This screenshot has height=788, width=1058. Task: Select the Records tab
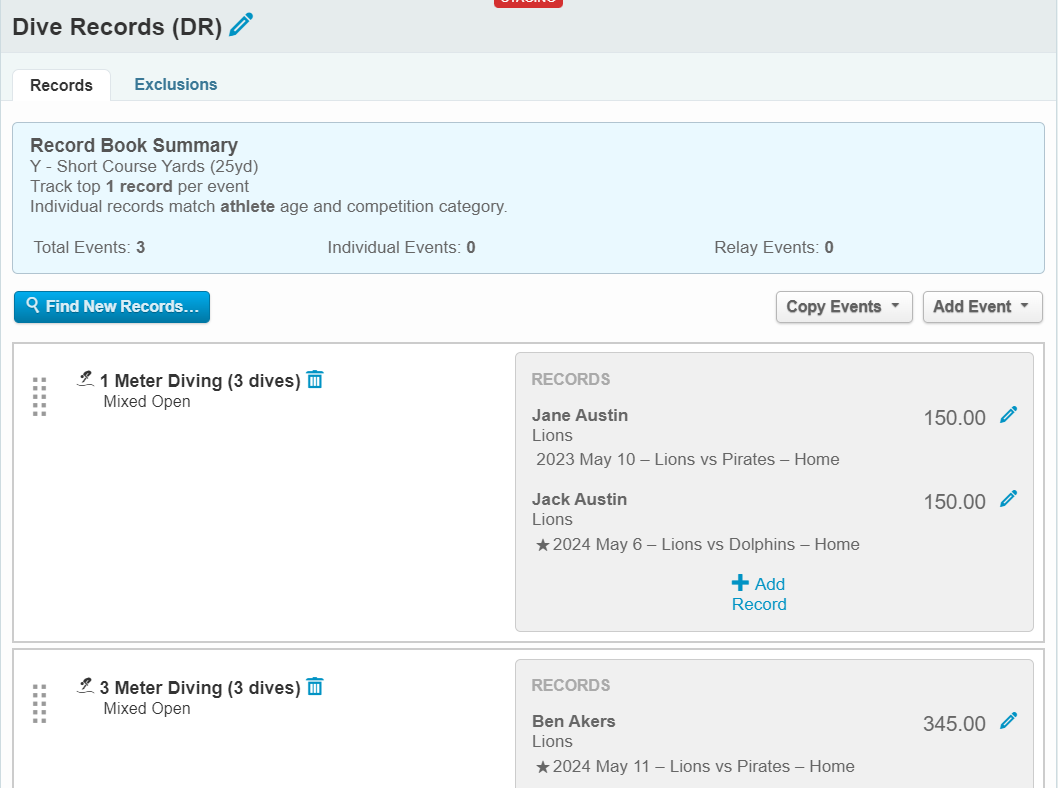[61, 86]
